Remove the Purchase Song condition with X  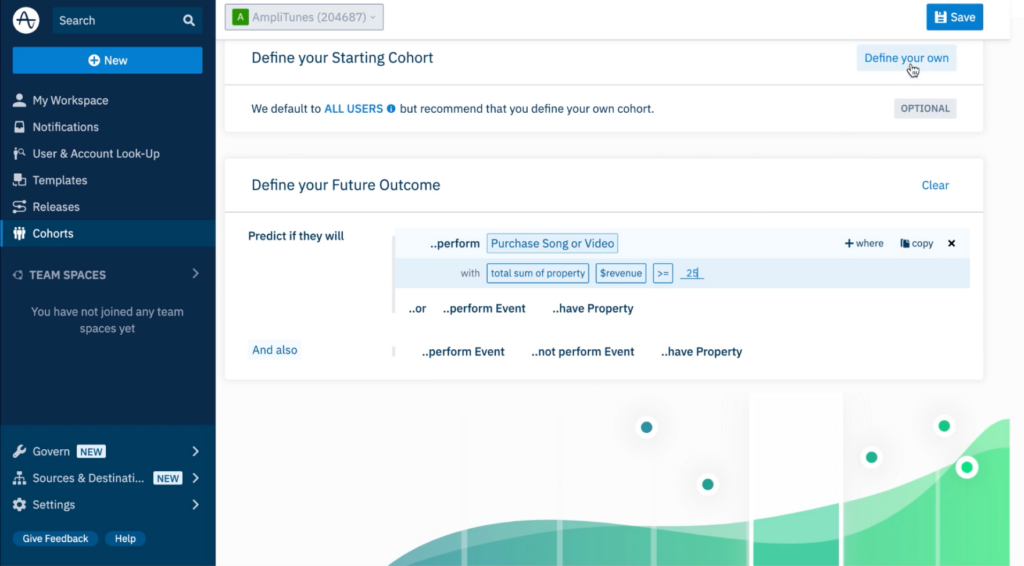point(951,244)
